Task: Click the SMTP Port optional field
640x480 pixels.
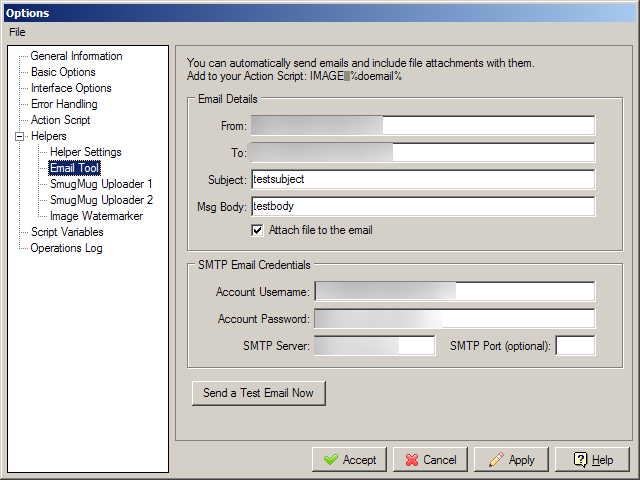Action: point(575,346)
